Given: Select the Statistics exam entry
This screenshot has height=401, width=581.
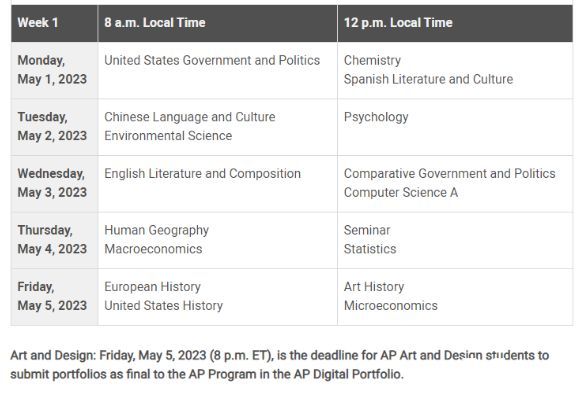Looking at the screenshot, I should [370, 249].
